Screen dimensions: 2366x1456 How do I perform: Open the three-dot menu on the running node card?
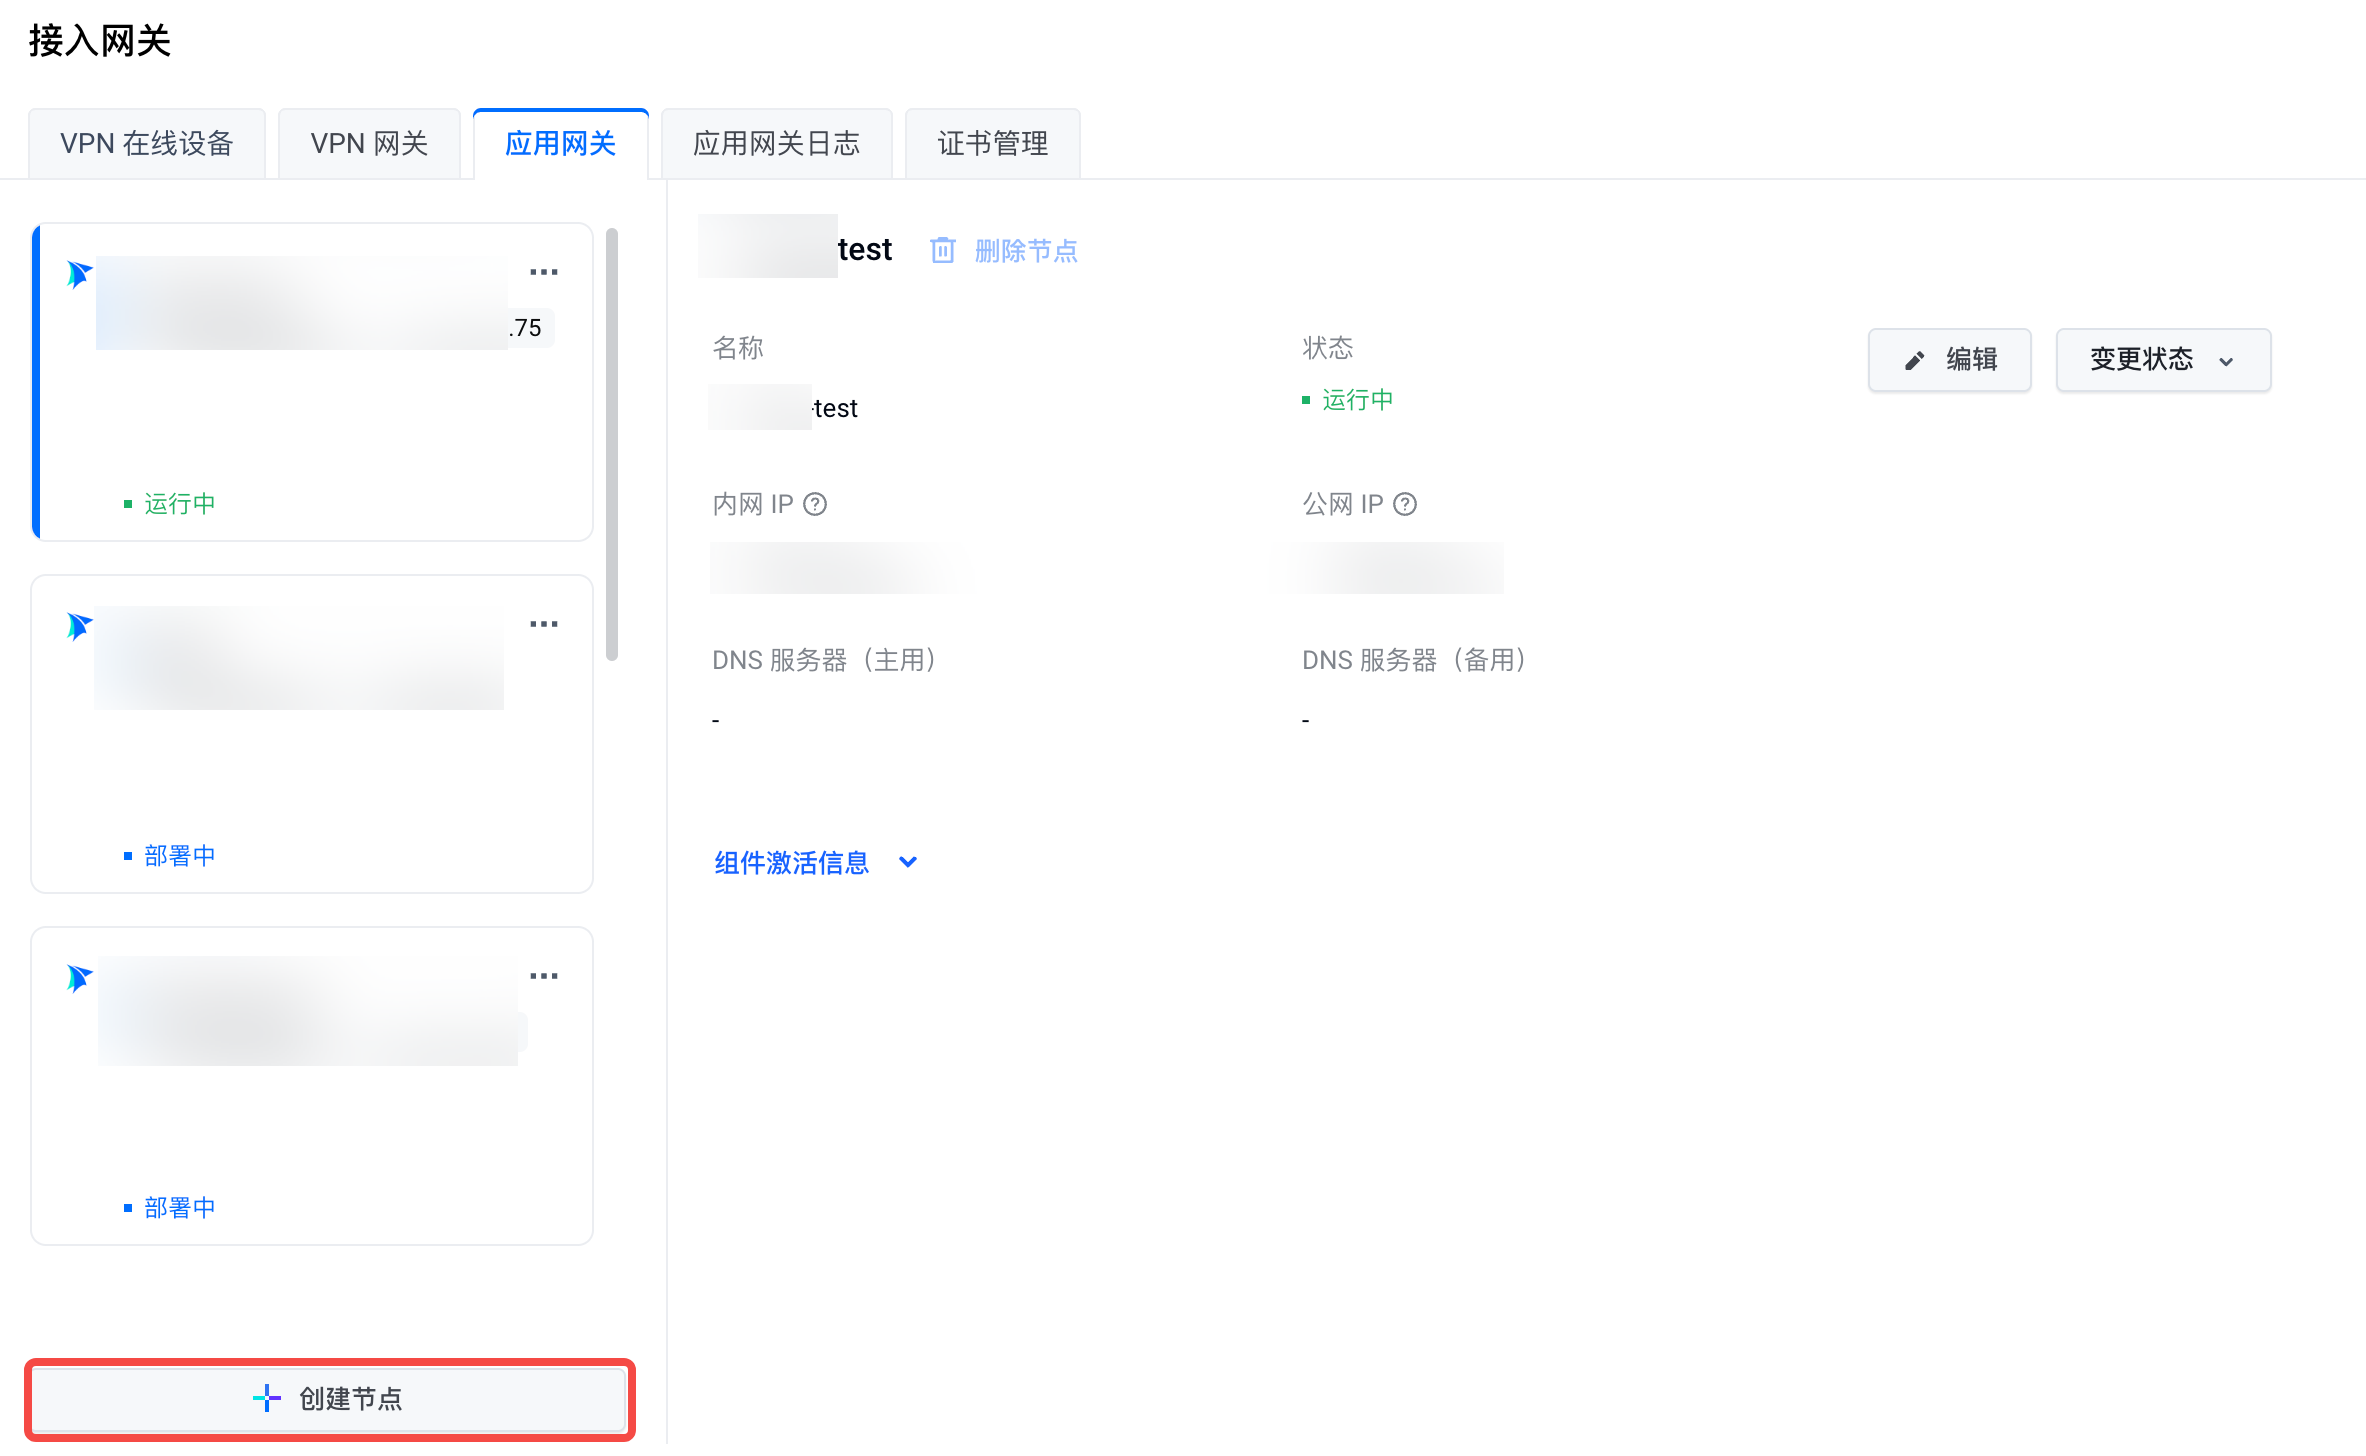544,272
